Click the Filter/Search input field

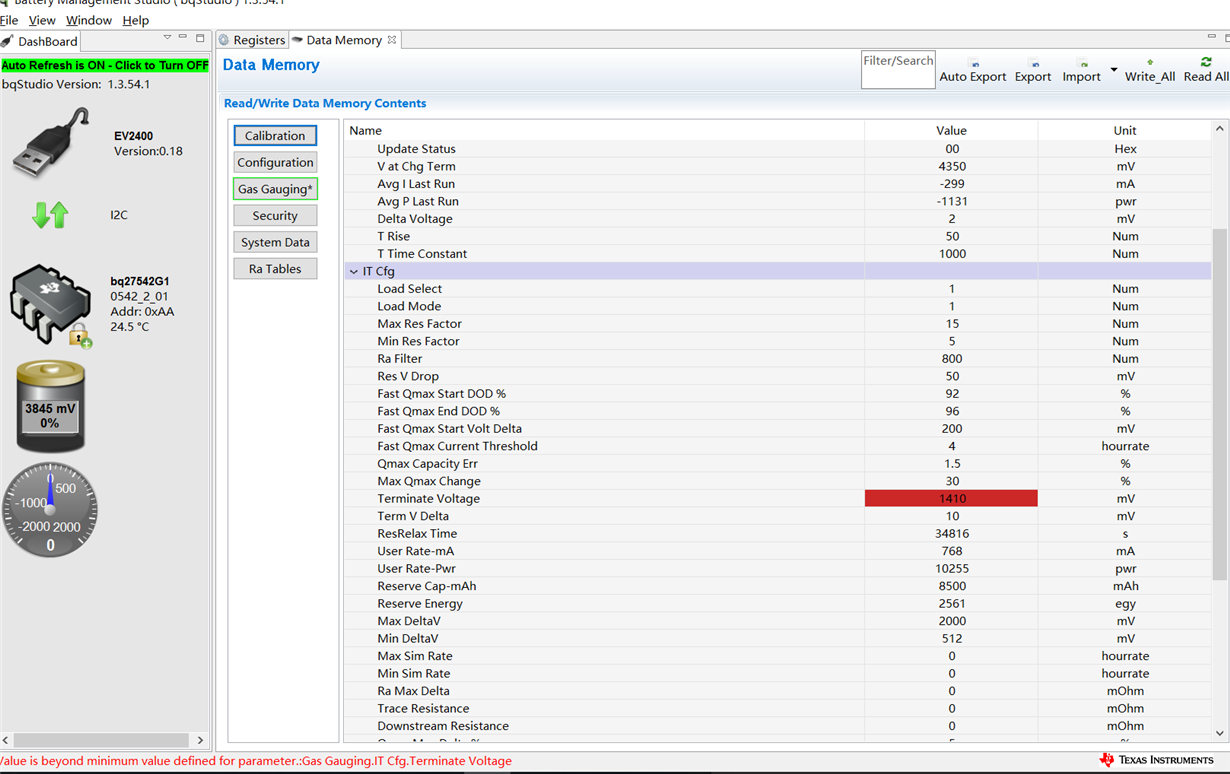click(898, 69)
